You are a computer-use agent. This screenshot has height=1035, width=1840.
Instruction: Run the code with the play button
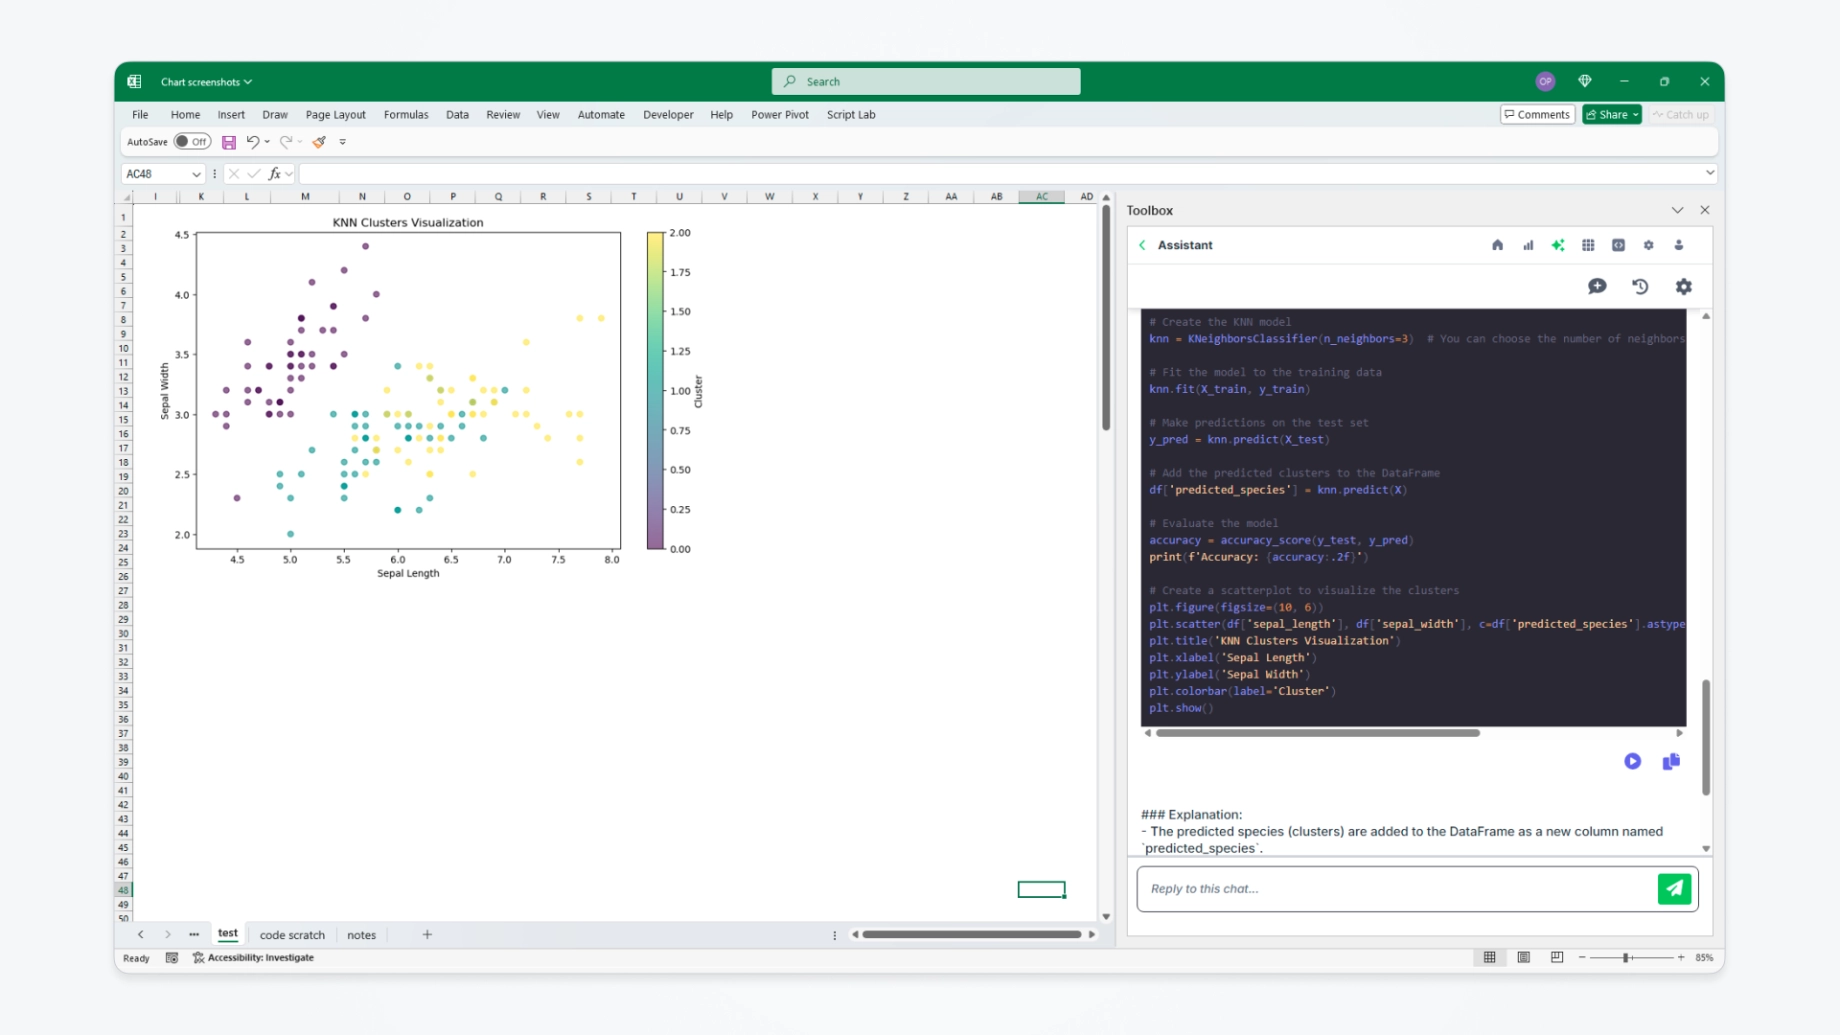1632,761
